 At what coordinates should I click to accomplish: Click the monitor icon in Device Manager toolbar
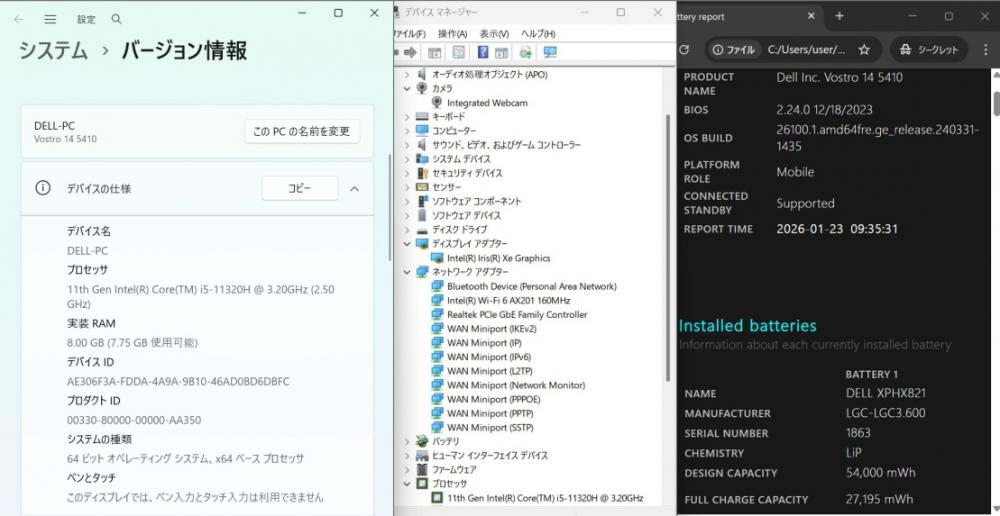click(550, 52)
